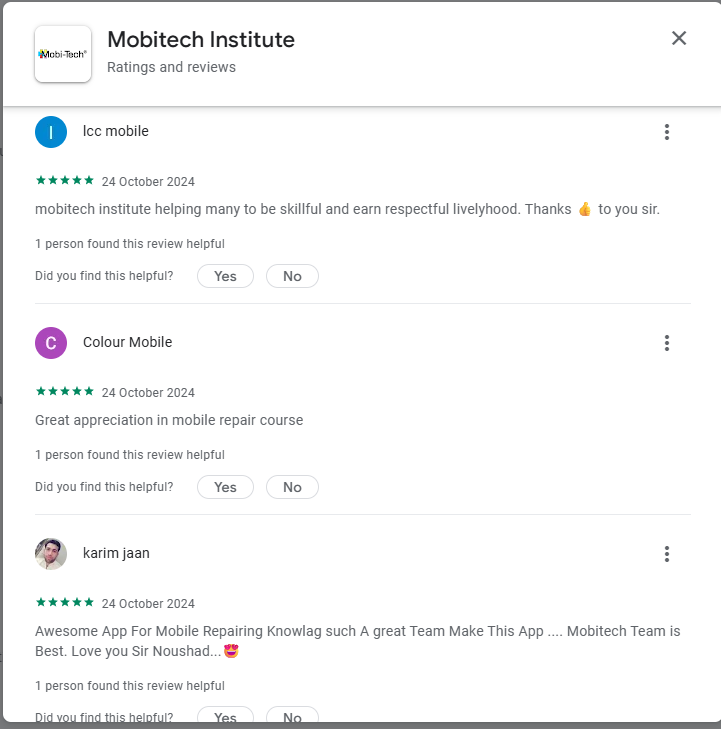Open more options for karim jaan review

click(667, 554)
